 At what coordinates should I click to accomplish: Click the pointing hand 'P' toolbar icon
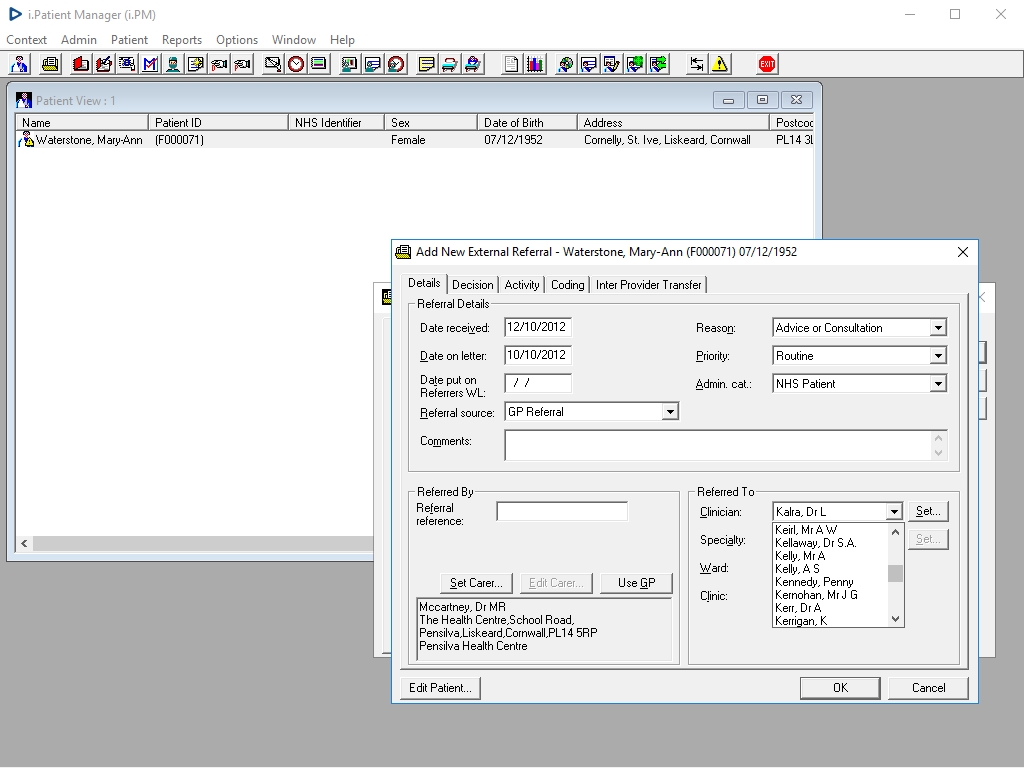tap(242, 64)
